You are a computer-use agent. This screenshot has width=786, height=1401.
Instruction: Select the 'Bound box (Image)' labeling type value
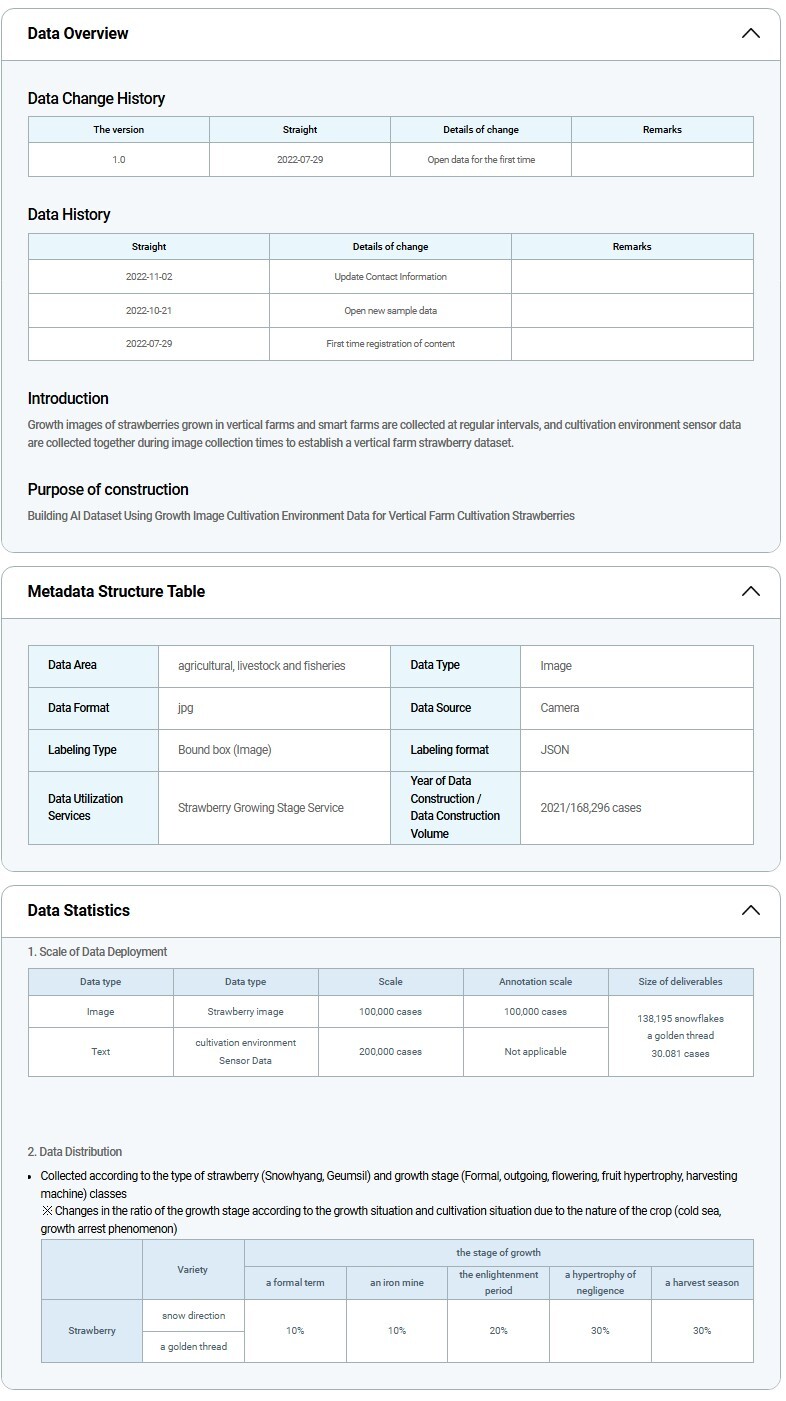pos(225,749)
